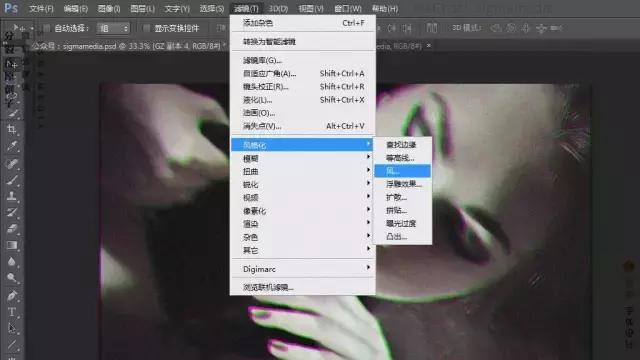640x360 pixels.
Task: Select the Clone Stamp tool
Action: click(12, 196)
